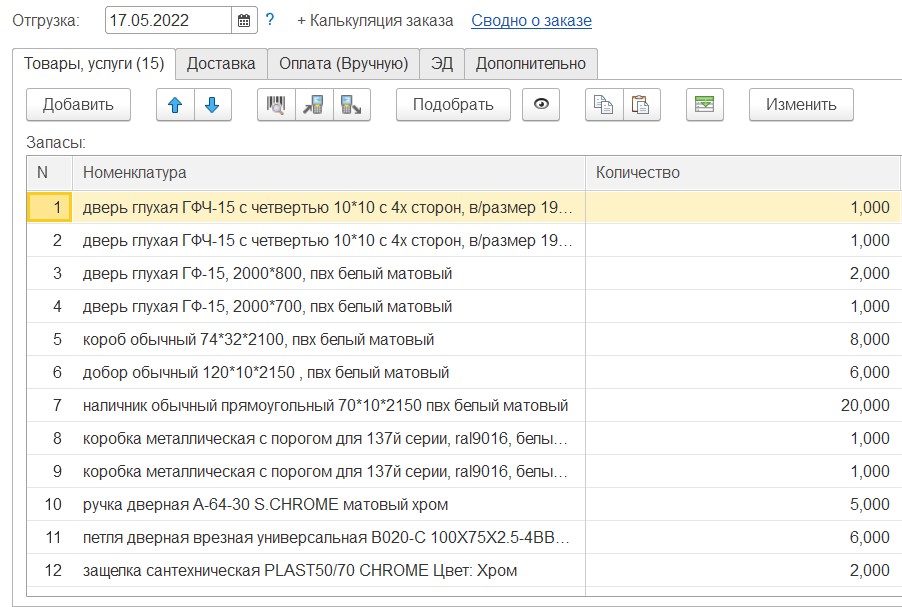The height and width of the screenshot is (607, 902).
Task: Click the Изменить button
Action: 800,104
